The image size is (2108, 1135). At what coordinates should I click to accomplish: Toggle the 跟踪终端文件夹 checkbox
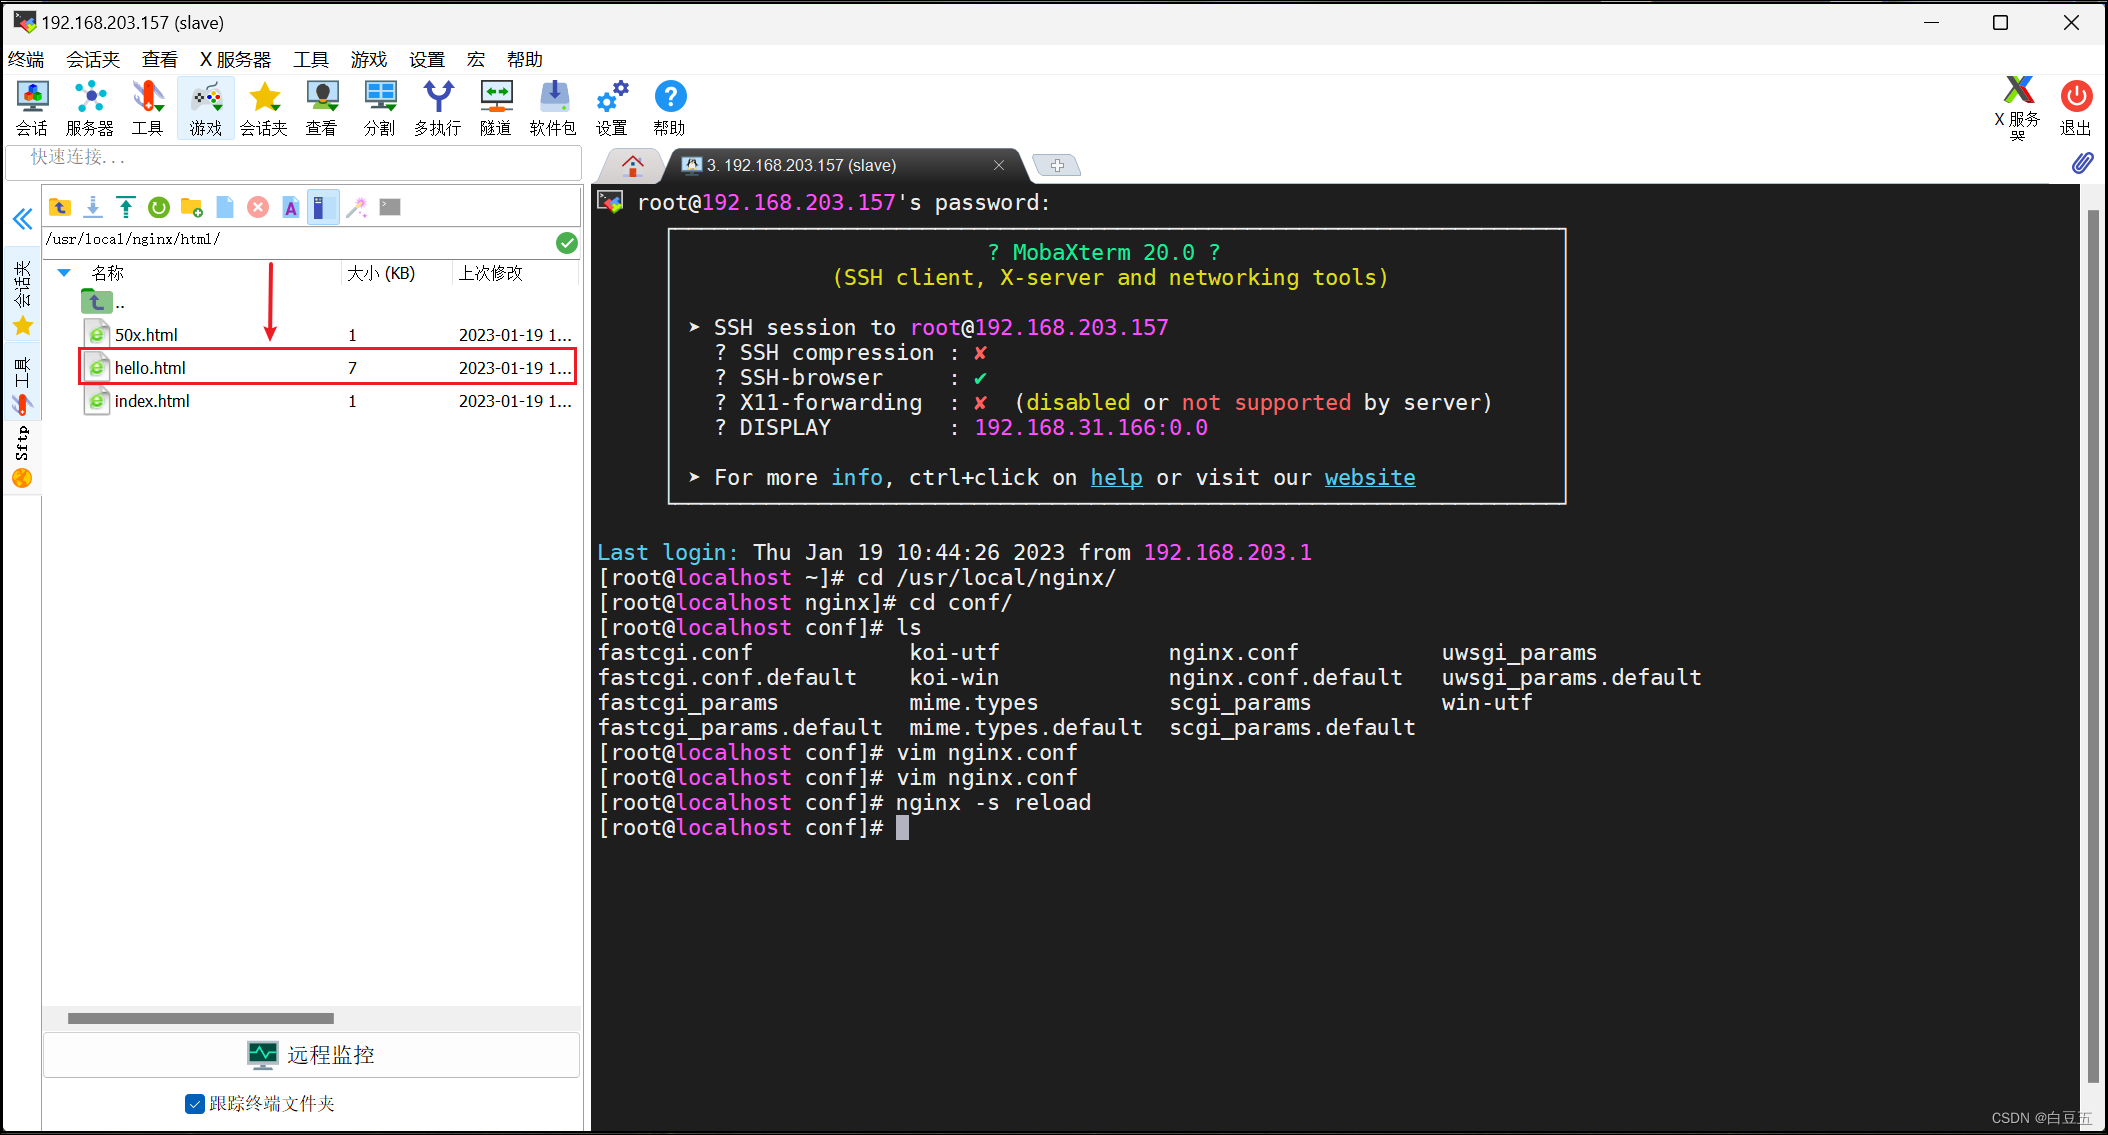point(195,1103)
